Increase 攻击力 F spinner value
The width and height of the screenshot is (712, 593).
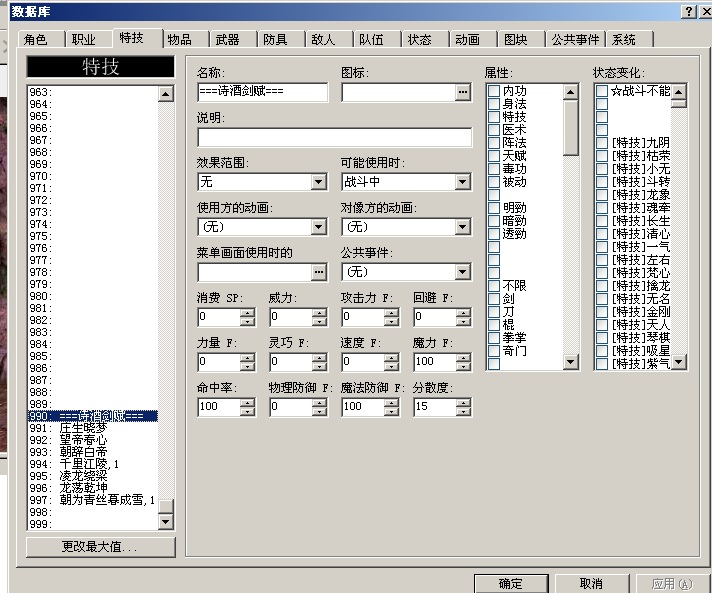pos(391,313)
